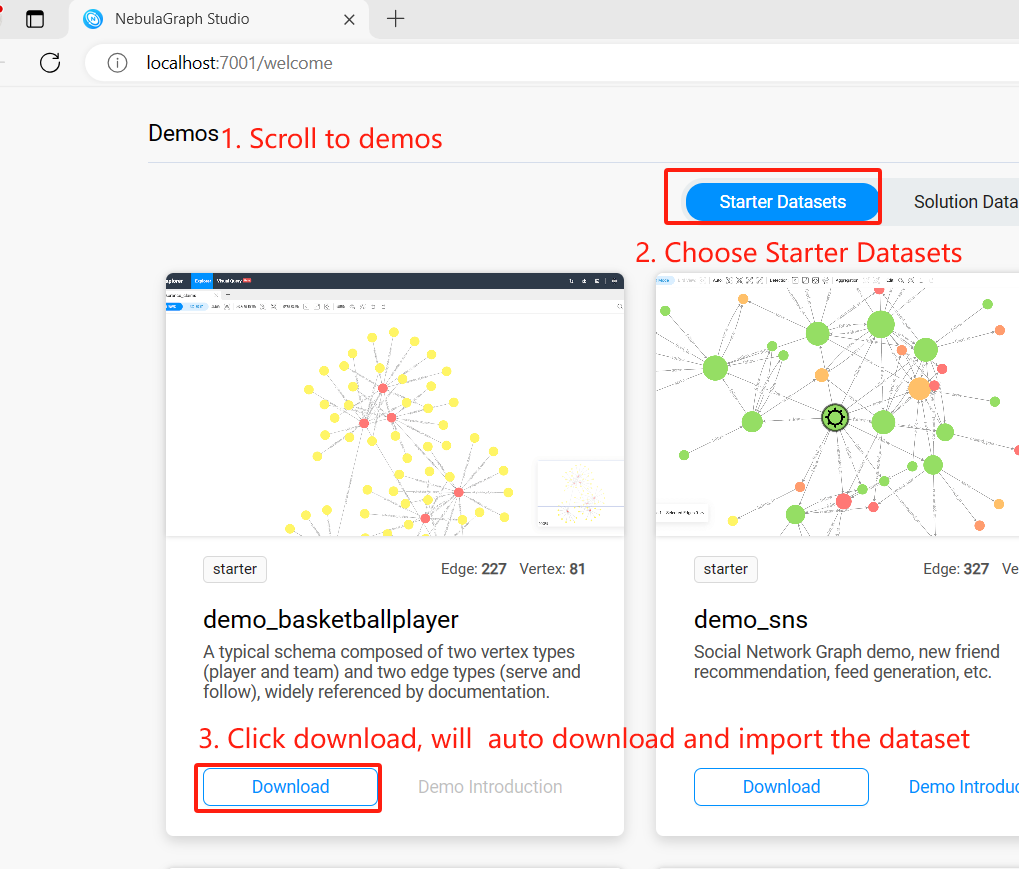This screenshot has height=869, width=1019.
Task: Click the starter tag on demo_basketballplayer card
Action: pyautogui.click(x=235, y=569)
